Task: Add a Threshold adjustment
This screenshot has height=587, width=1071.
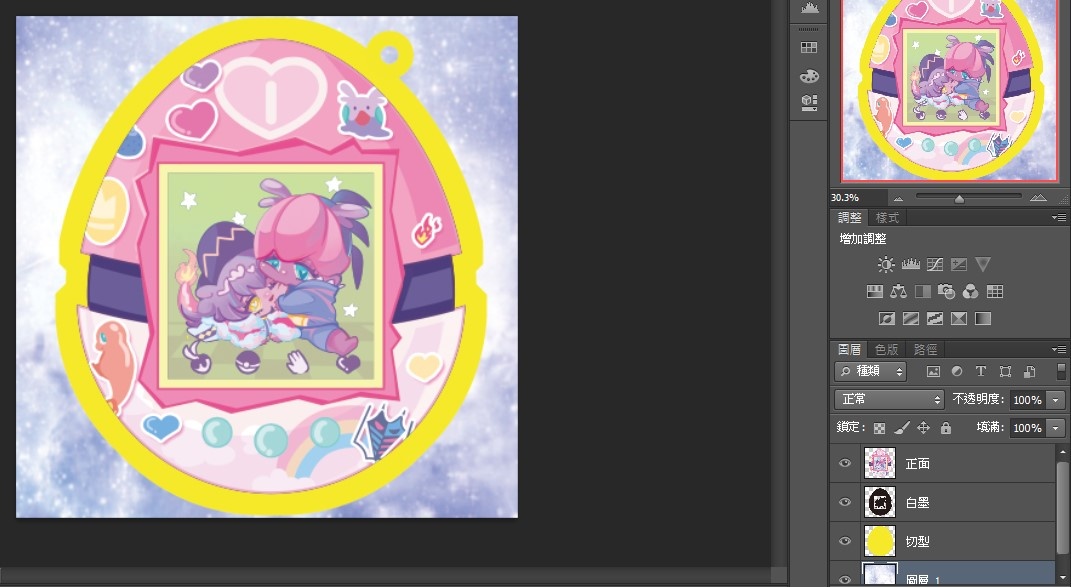Action: pyautogui.click(x=934, y=318)
